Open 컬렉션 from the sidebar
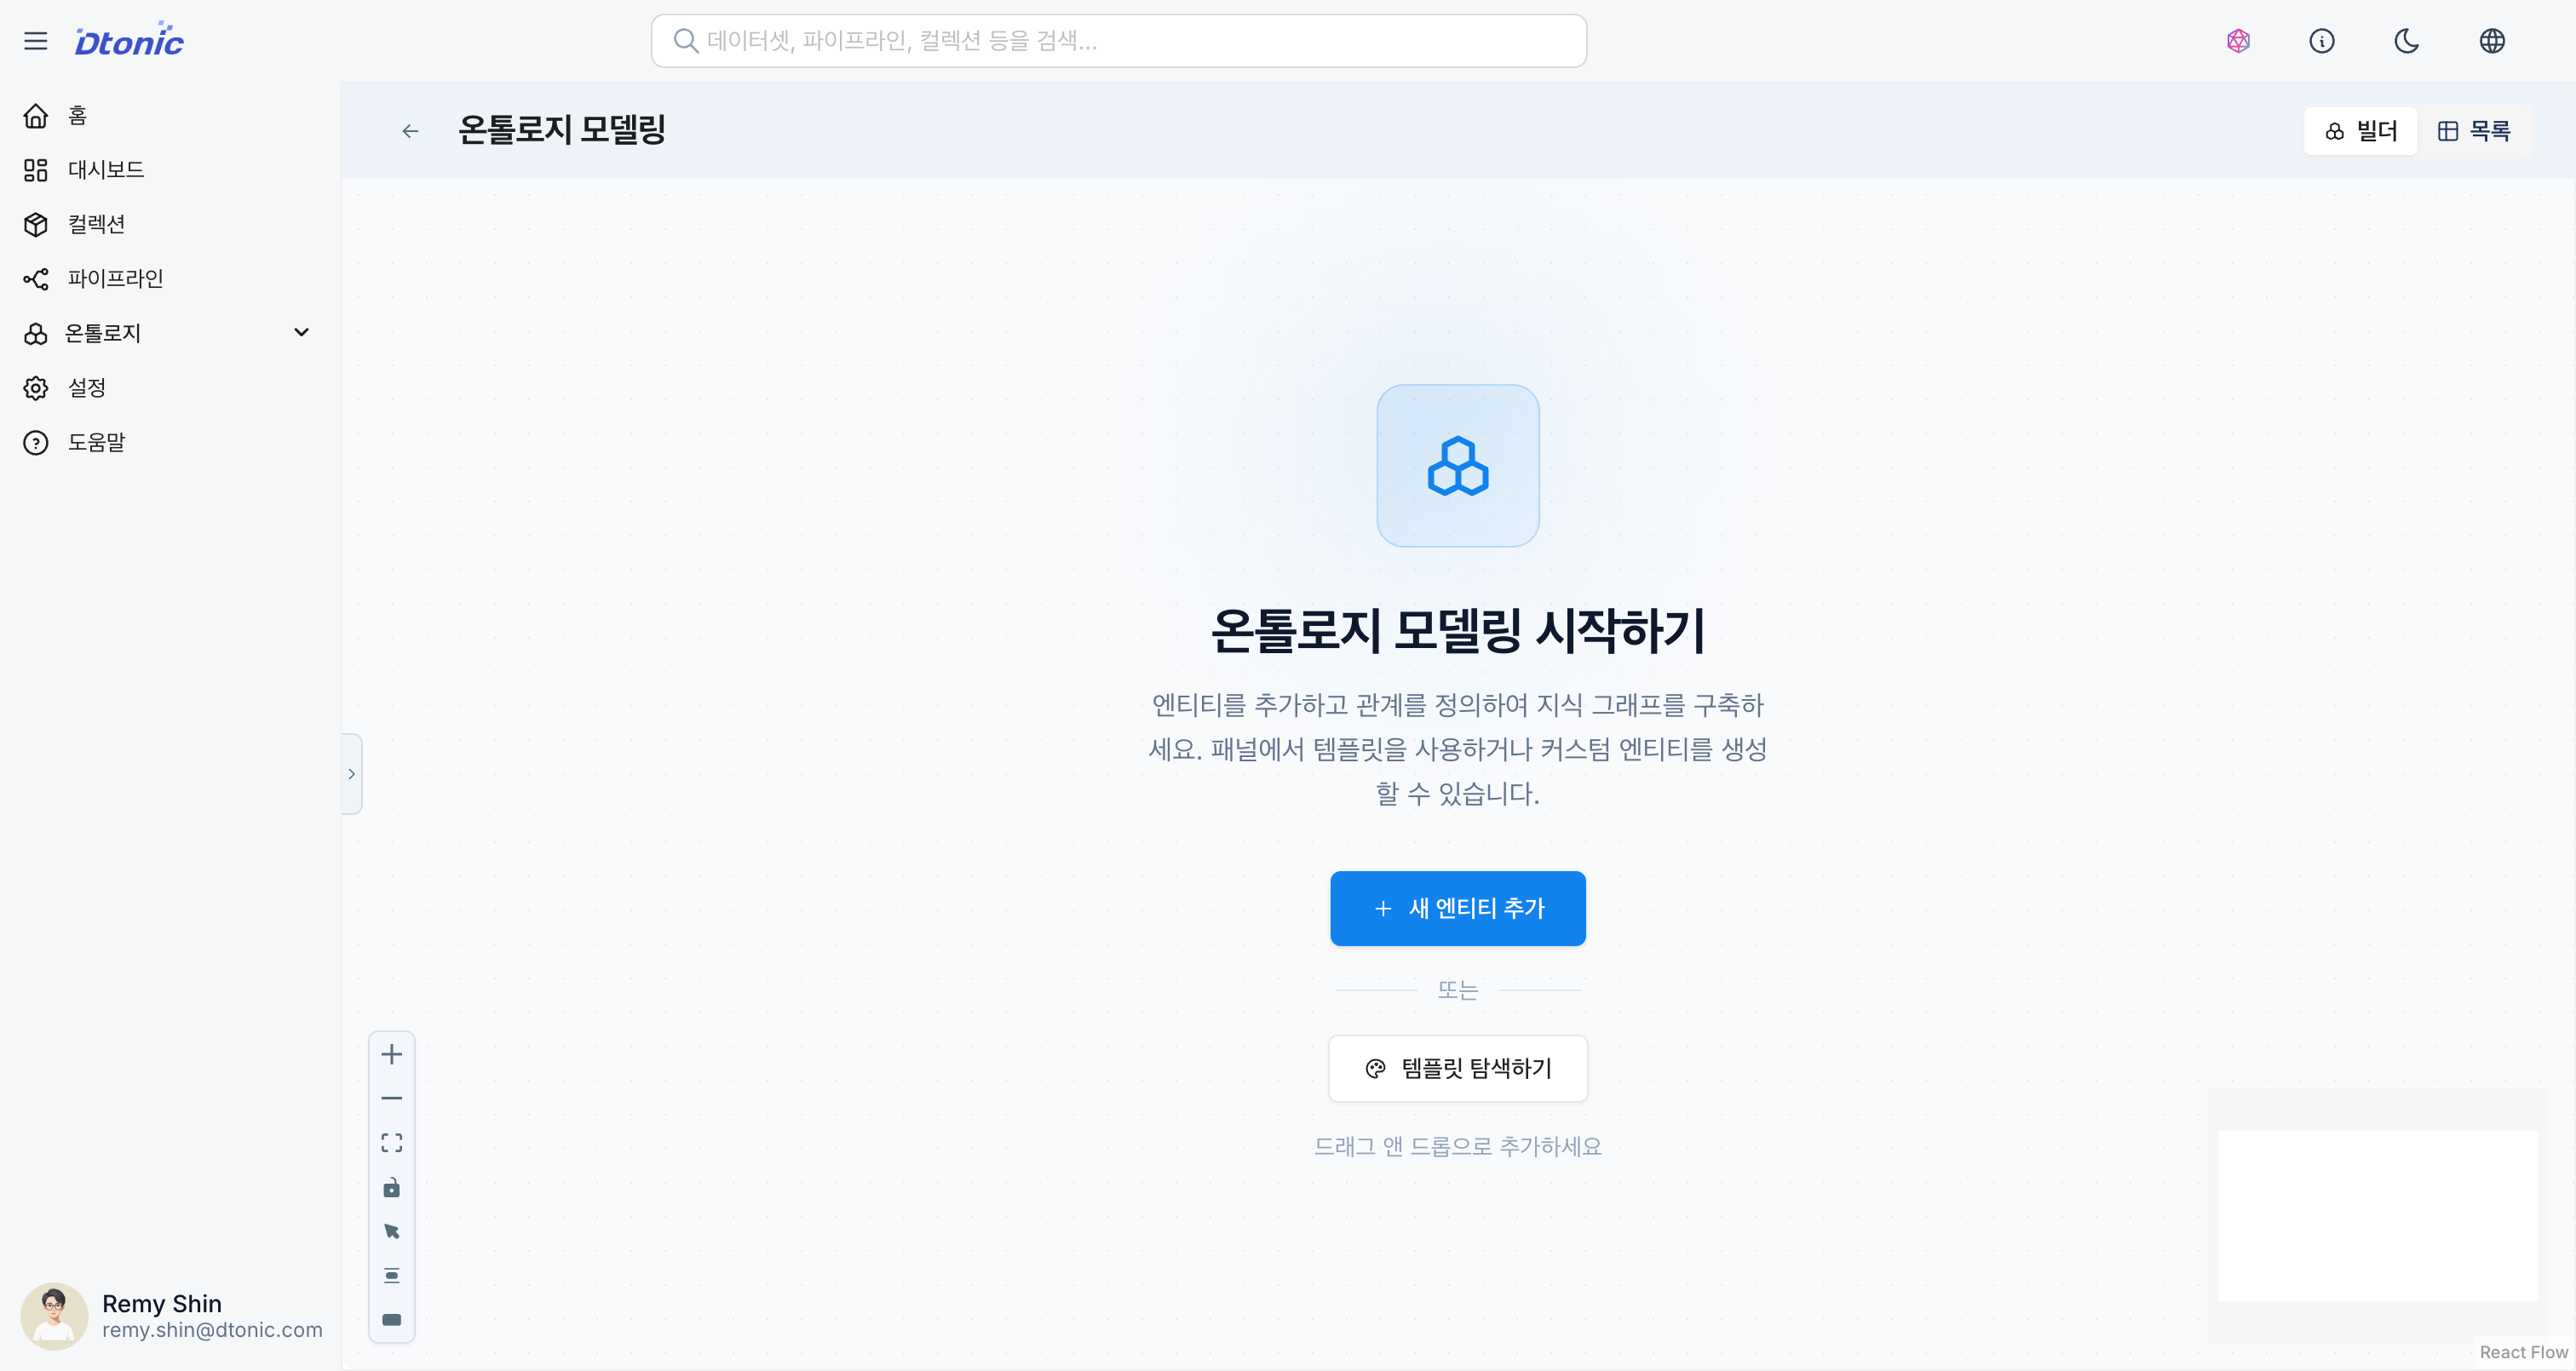This screenshot has height=1371, width=2576. [96, 224]
